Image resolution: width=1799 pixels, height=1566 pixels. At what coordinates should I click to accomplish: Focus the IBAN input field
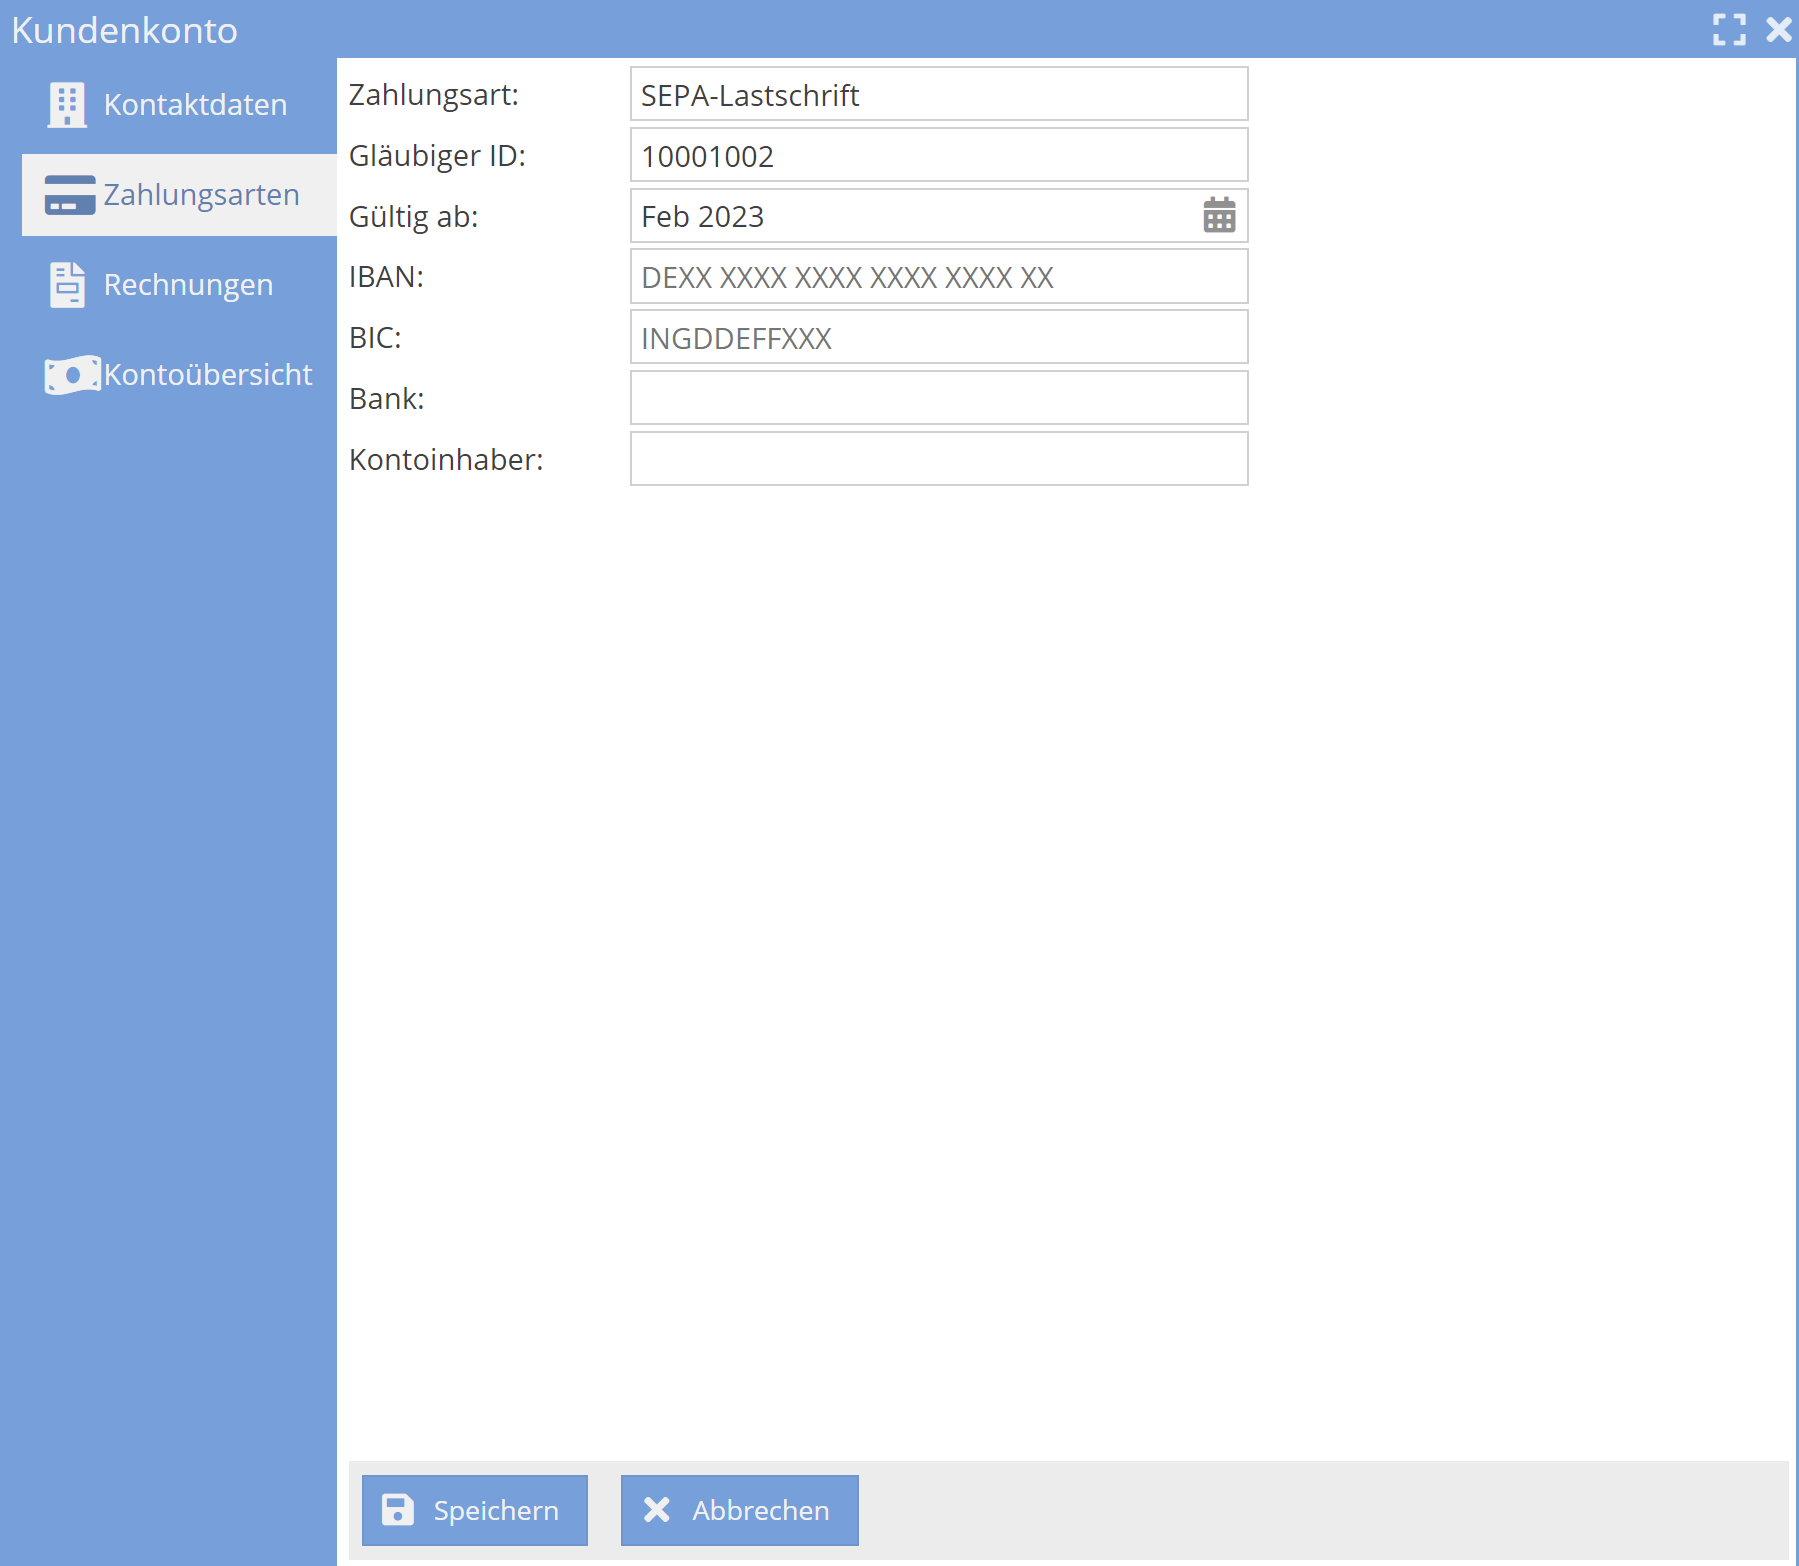tap(938, 277)
